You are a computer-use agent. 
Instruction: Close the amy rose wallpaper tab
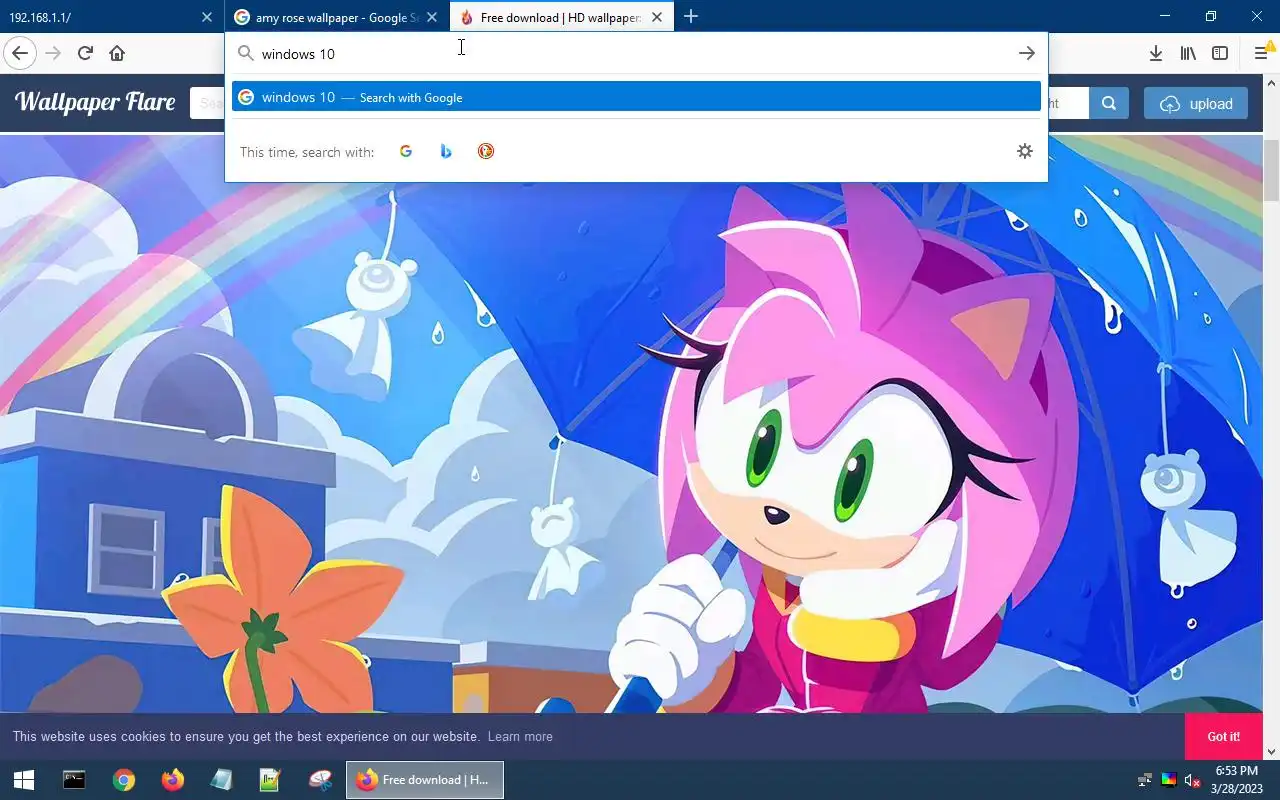432,17
